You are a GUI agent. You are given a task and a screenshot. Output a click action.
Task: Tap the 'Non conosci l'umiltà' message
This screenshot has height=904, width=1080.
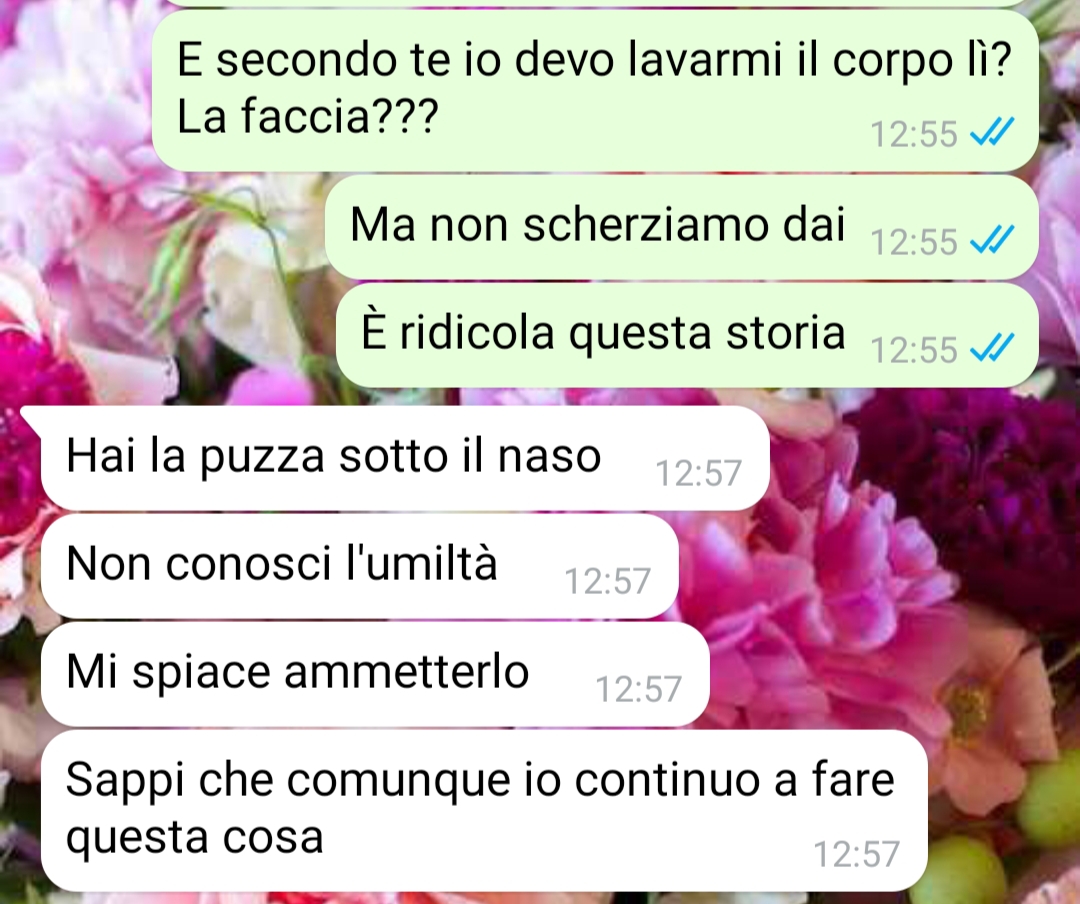tap(360, 566)
